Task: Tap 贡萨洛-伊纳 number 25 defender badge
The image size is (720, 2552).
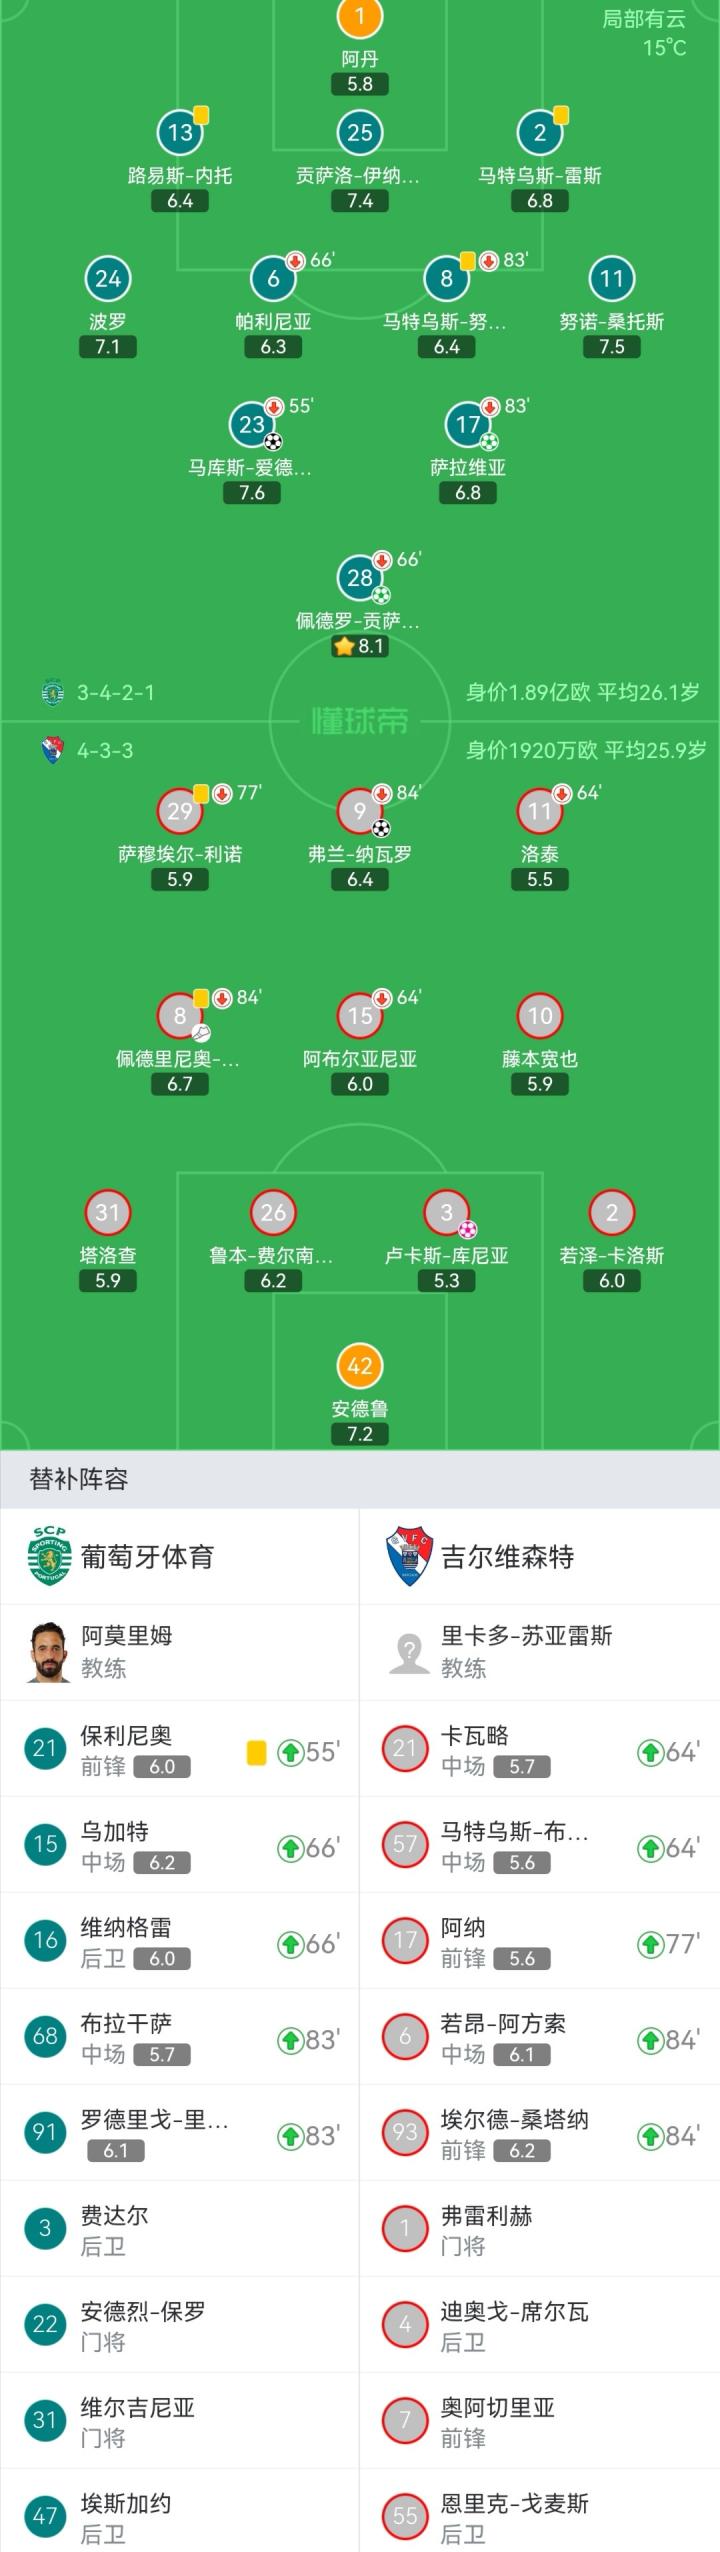Action: 360,133
